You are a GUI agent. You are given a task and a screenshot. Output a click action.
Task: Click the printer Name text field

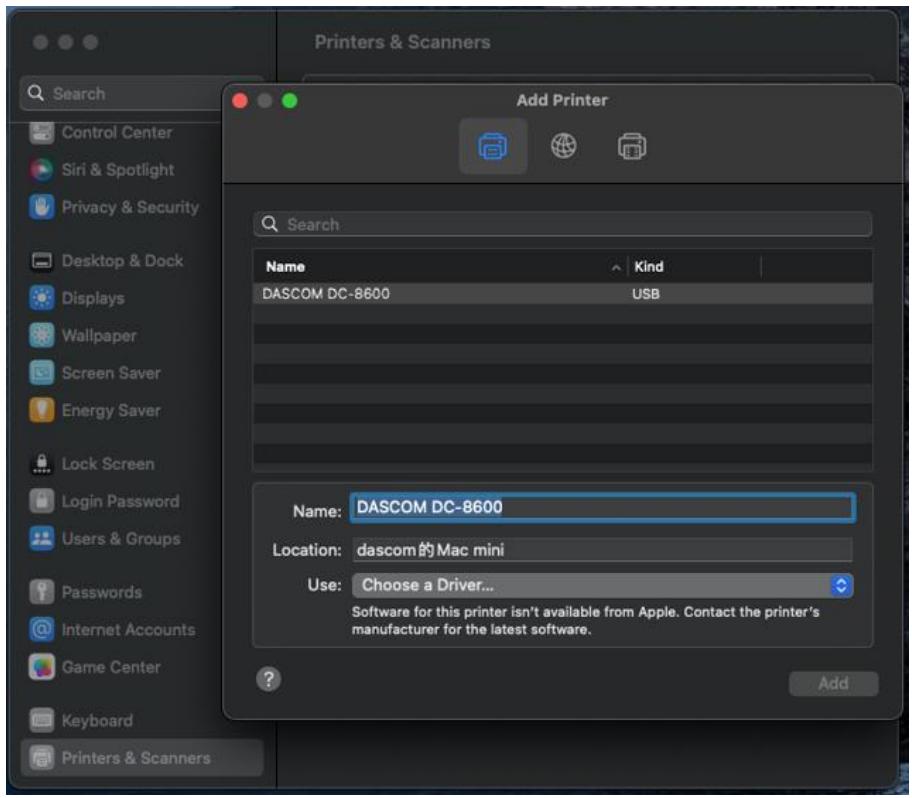tap(603, 507)
